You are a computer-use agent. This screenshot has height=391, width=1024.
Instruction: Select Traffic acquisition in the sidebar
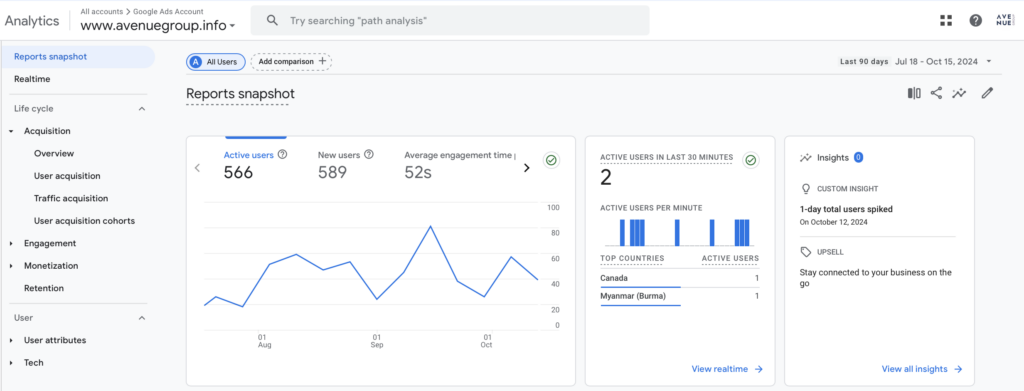[71, 198]
